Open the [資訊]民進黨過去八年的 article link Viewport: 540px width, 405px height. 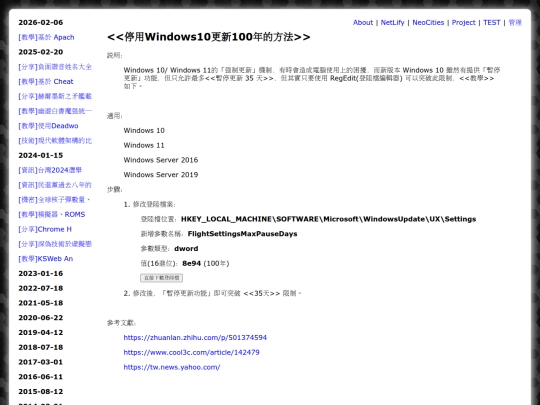tap(55, 185)
